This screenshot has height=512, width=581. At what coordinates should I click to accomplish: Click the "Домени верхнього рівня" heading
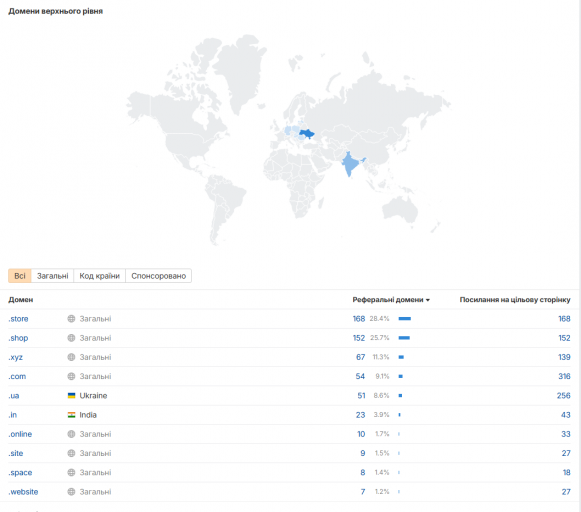coord(56,11)
